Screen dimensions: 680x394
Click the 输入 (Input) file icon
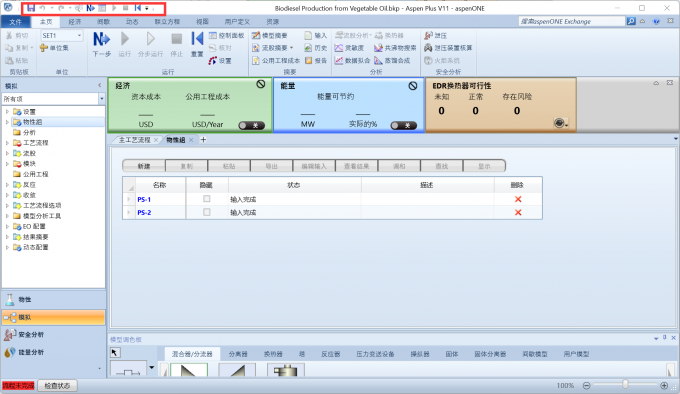[308, 36]
